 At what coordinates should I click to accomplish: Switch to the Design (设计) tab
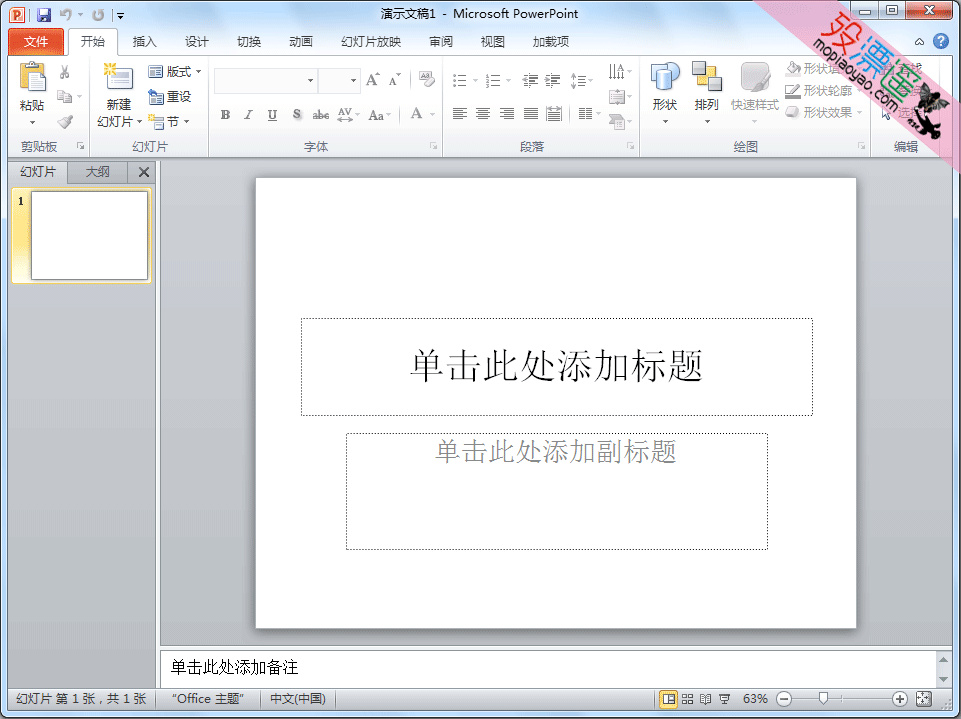(197, 42)
